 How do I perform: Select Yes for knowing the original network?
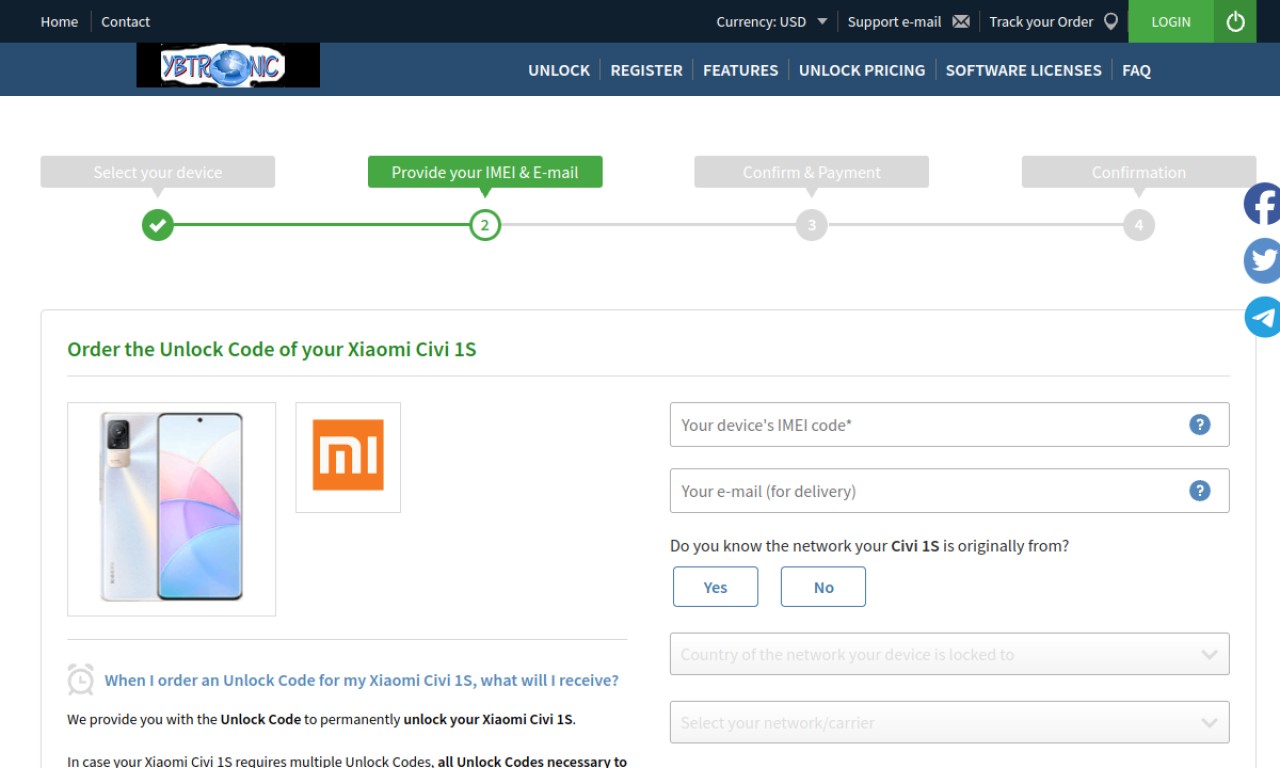[x=715, y=587]
